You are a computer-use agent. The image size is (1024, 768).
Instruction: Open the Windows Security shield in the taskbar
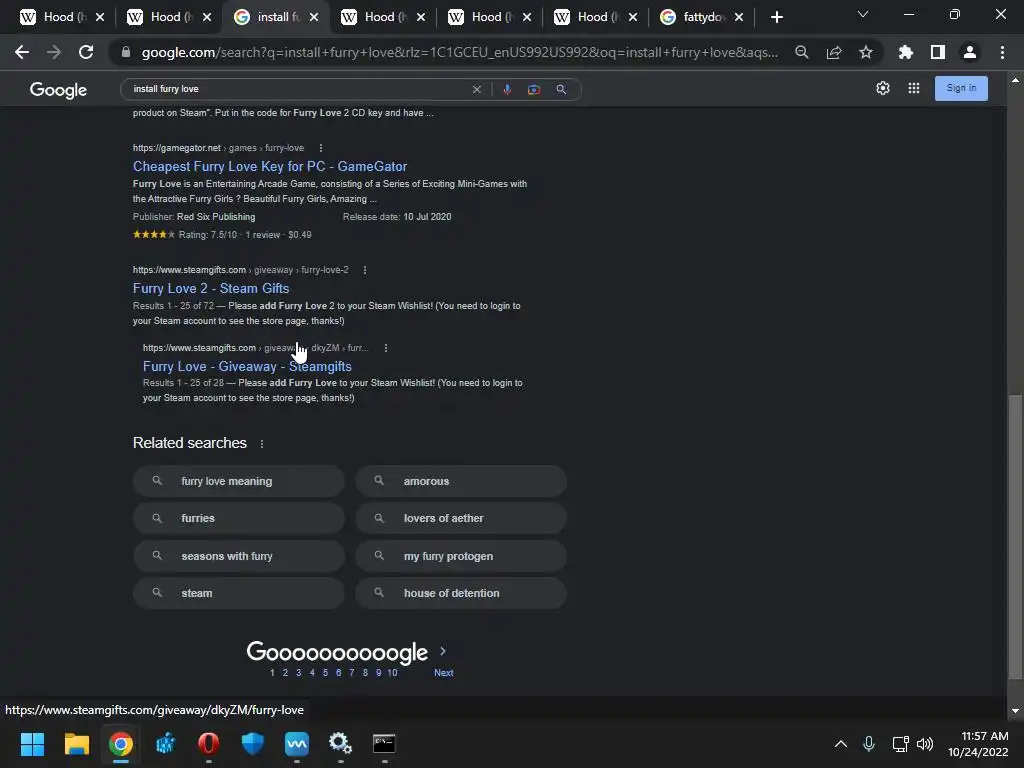pos(252,744)
